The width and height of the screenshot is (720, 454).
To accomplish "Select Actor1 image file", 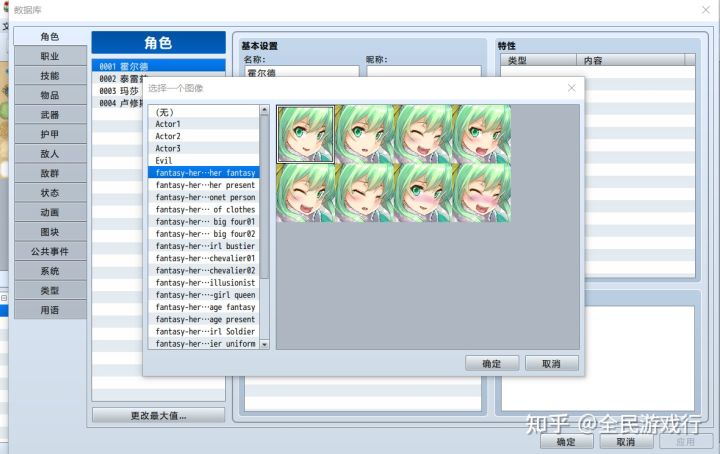I will pos(204,124).
